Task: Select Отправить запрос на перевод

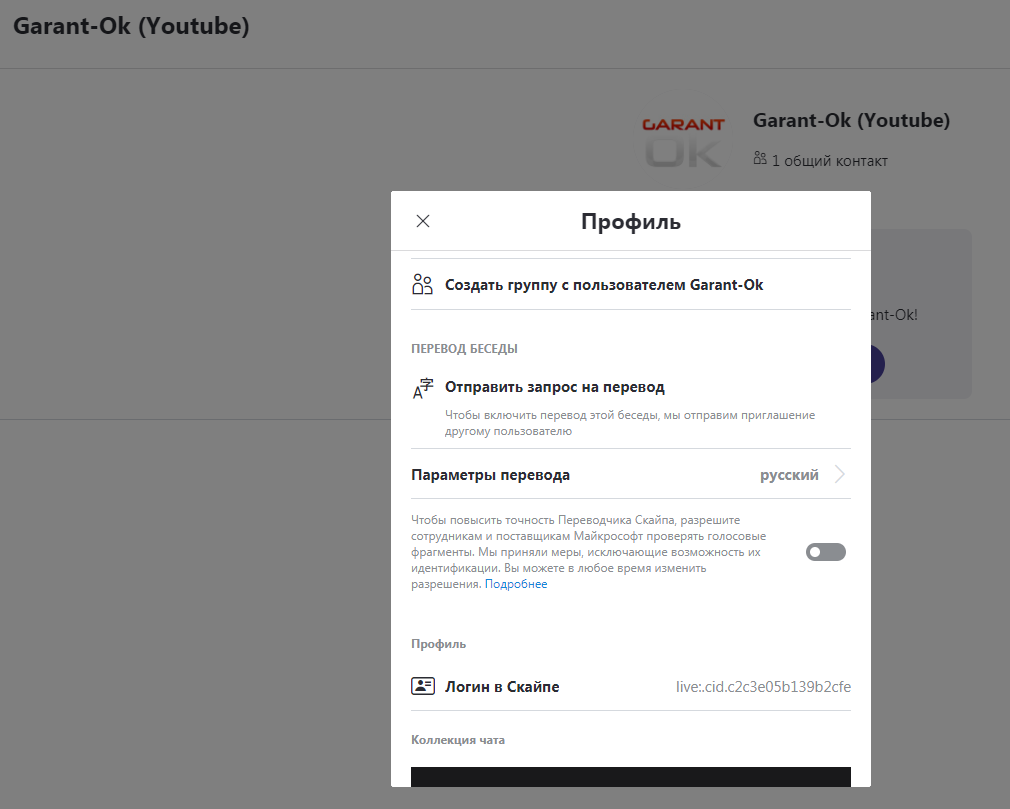Action: click(555, 387)
